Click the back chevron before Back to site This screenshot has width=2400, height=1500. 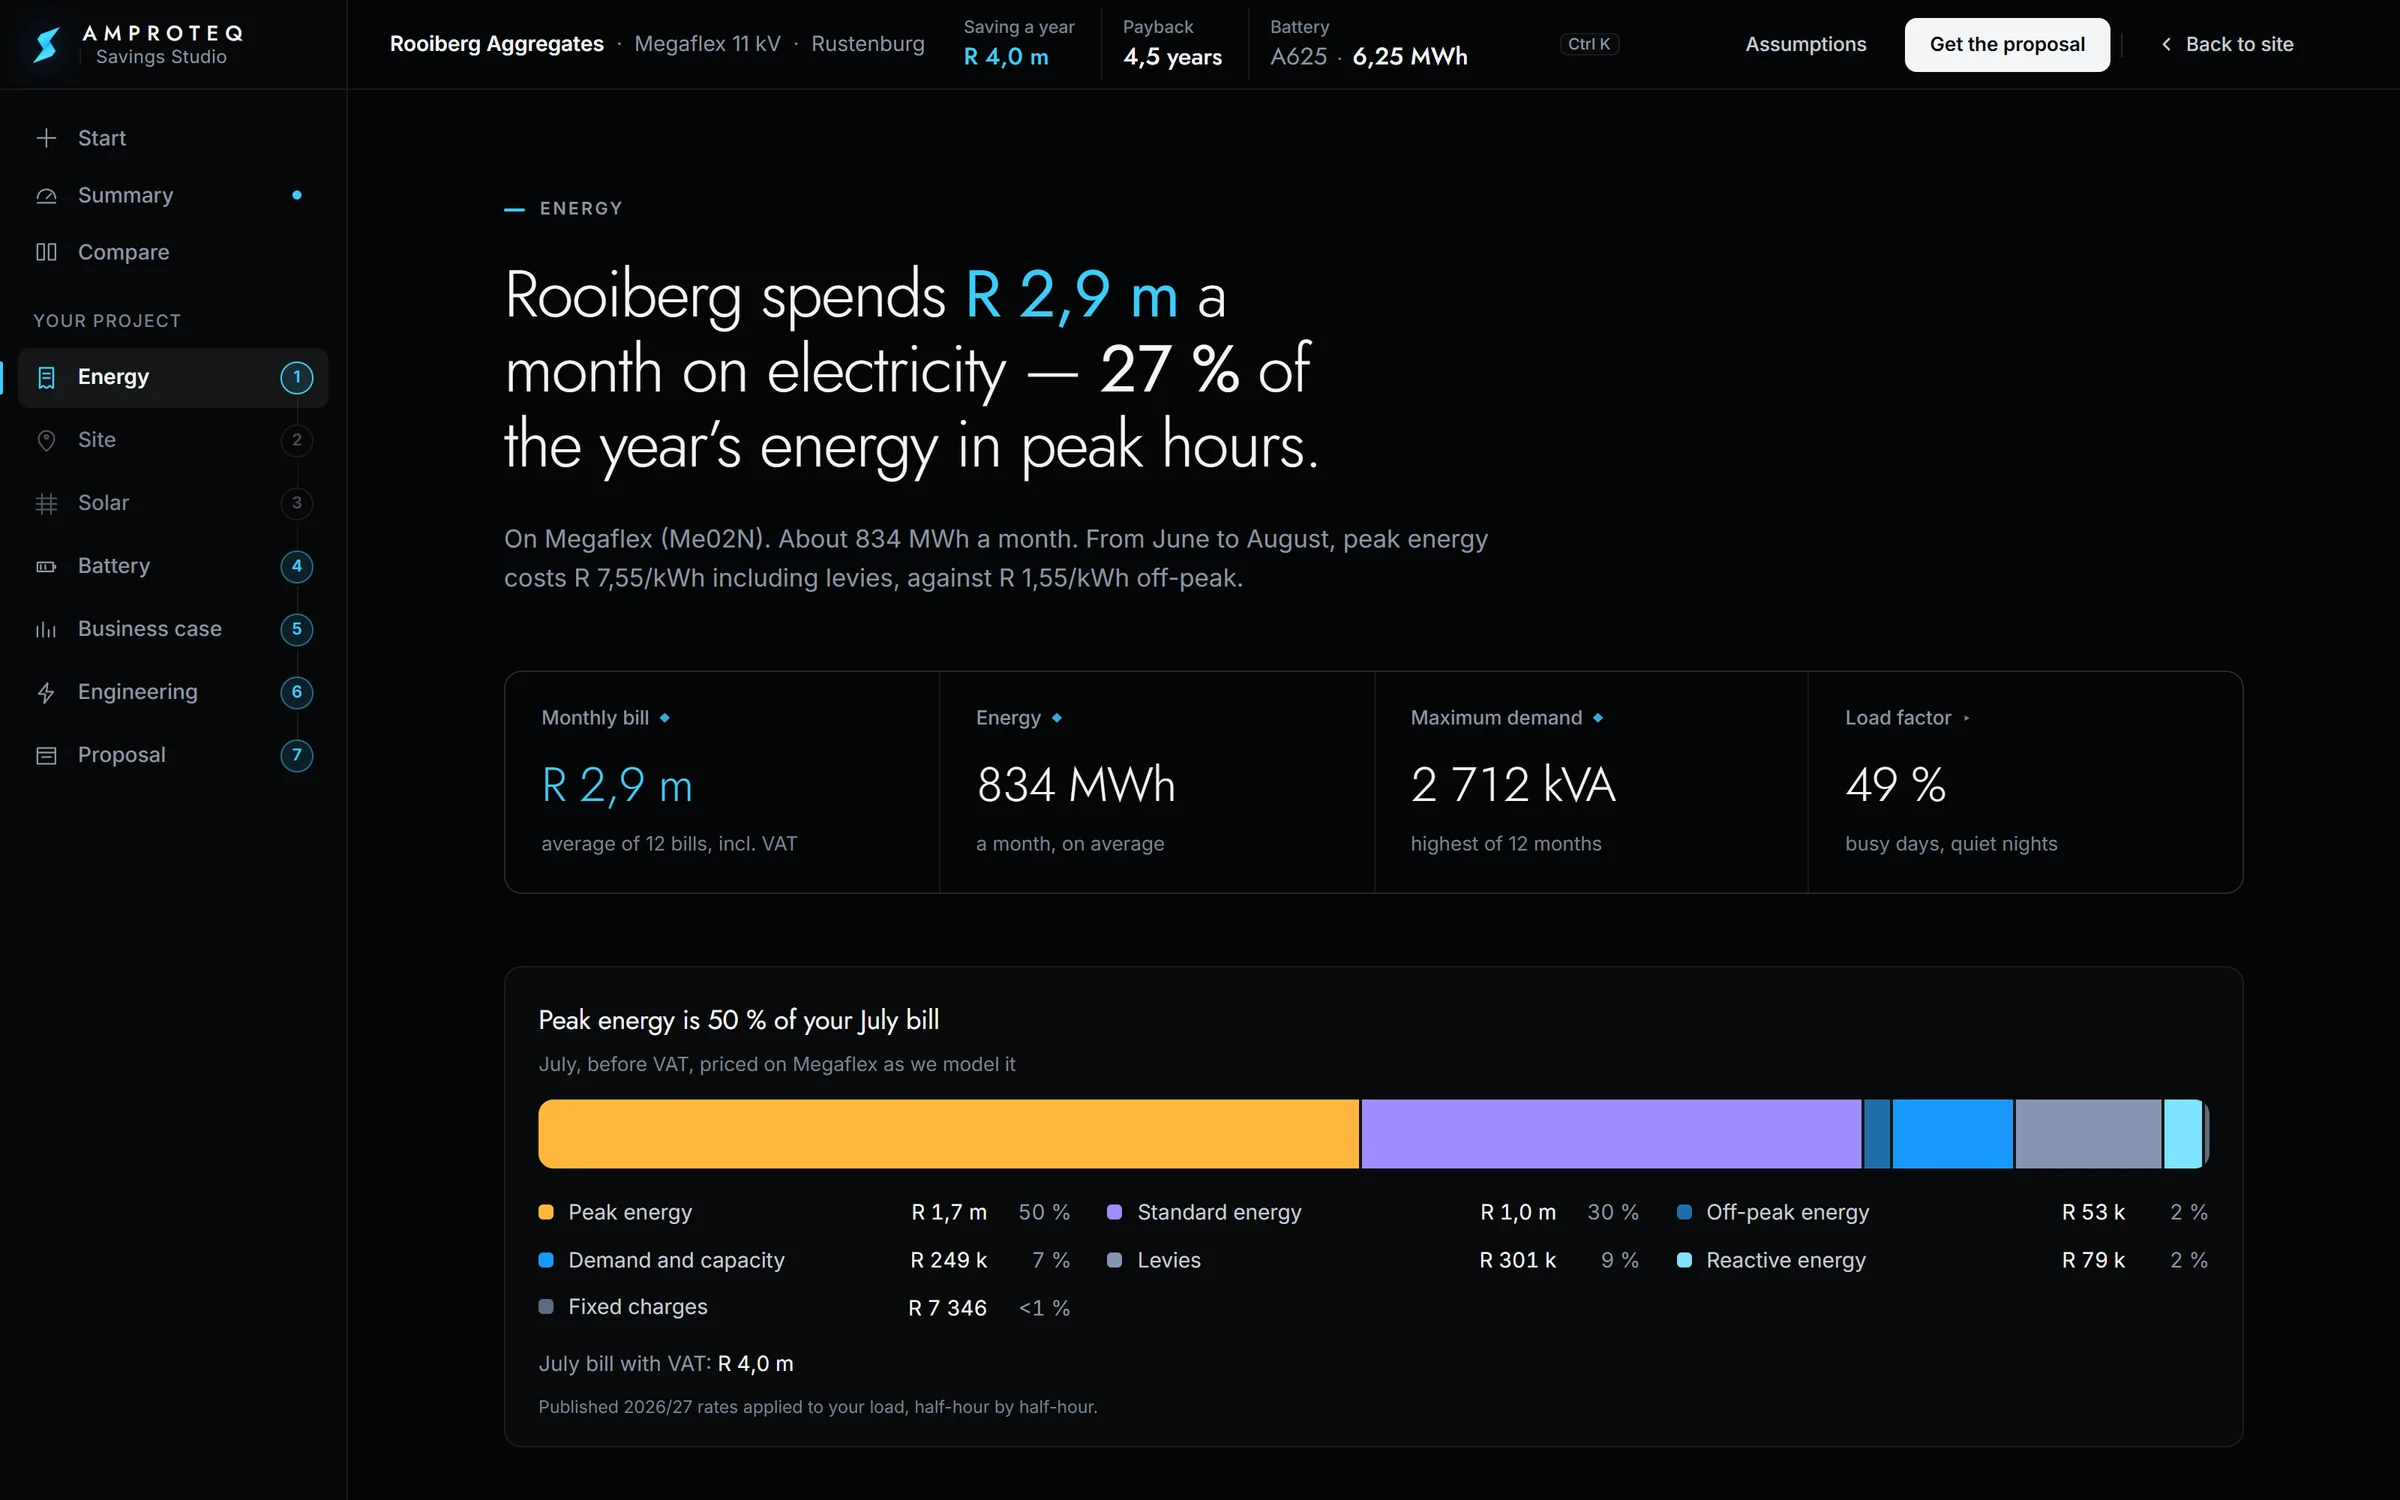2166,44
